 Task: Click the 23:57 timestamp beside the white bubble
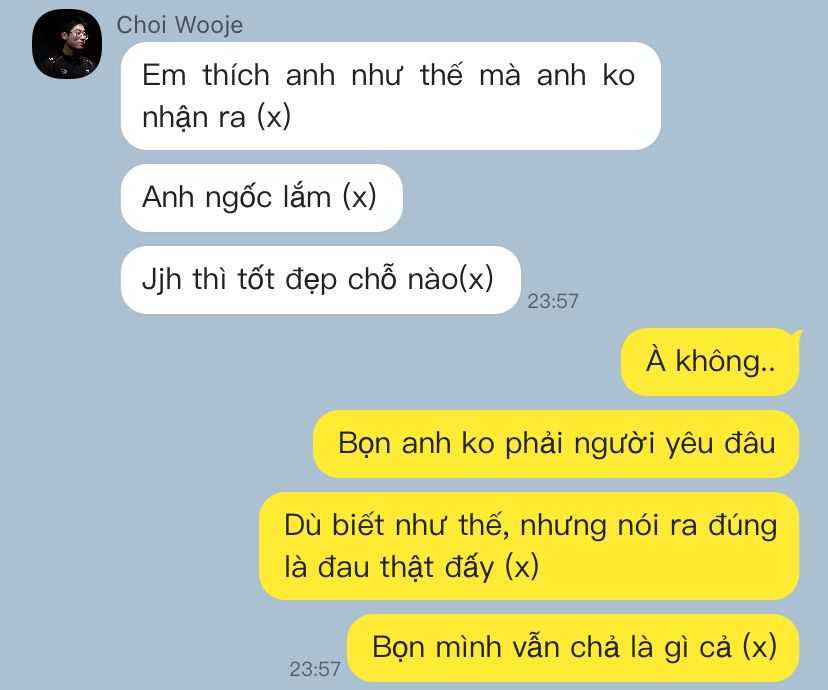(x=553, y=301)
